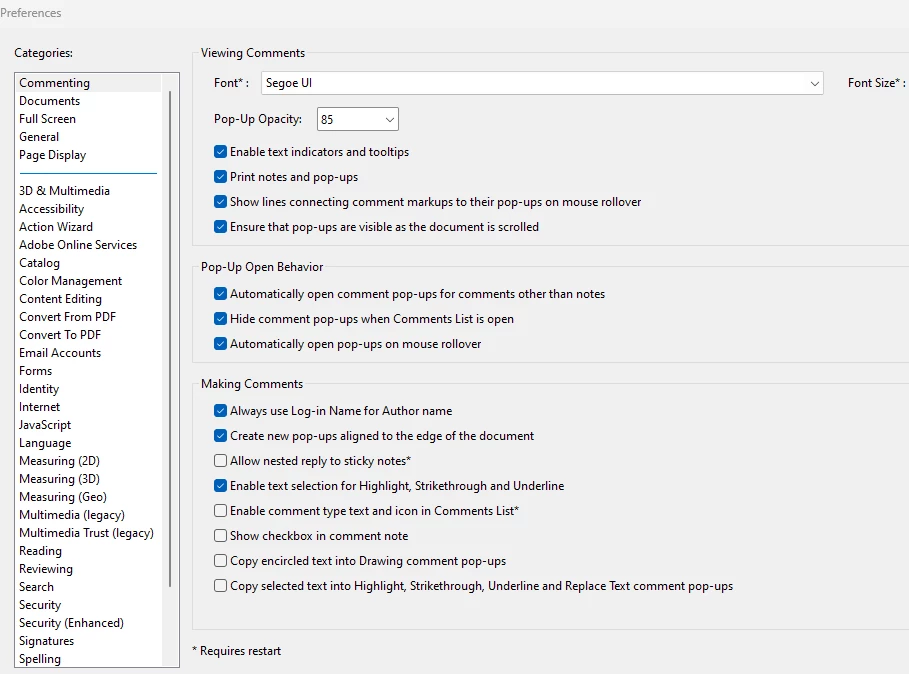The image size is (909, 674).
Task: Toggle Enable text indicators and tooltips checkbox
Action: (220, 152)
